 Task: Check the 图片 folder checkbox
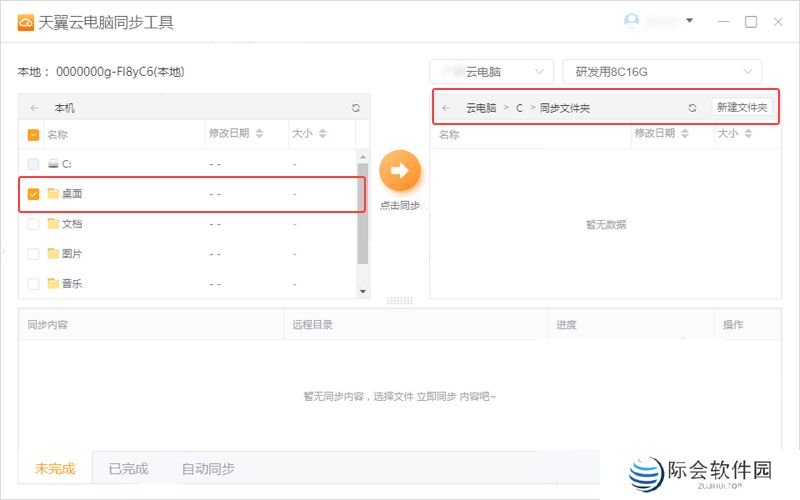click(x=33, y=254)
